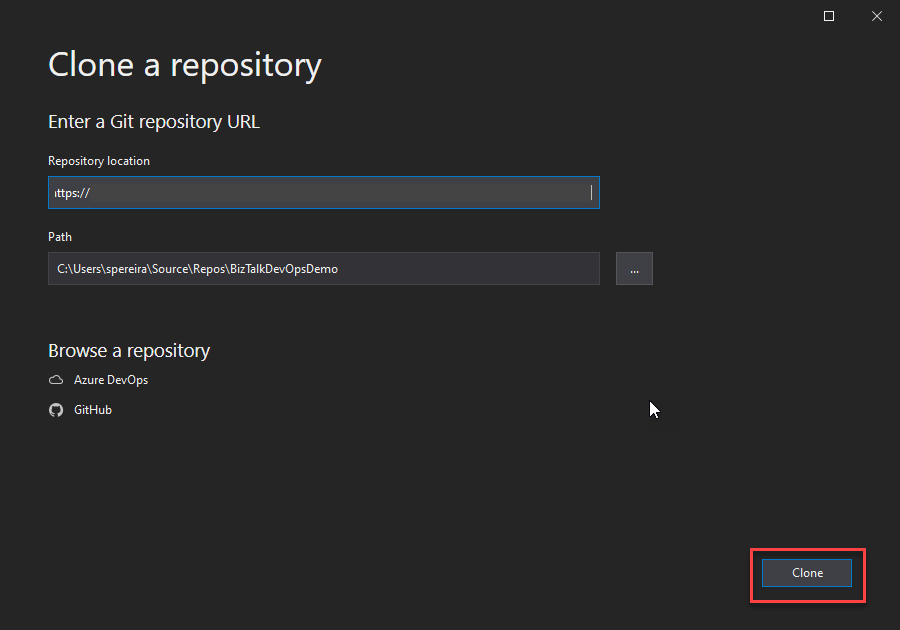Screen dimensions: 900x630
Task: Browse repositories on GitHub
Action: [x=92, y=410]
